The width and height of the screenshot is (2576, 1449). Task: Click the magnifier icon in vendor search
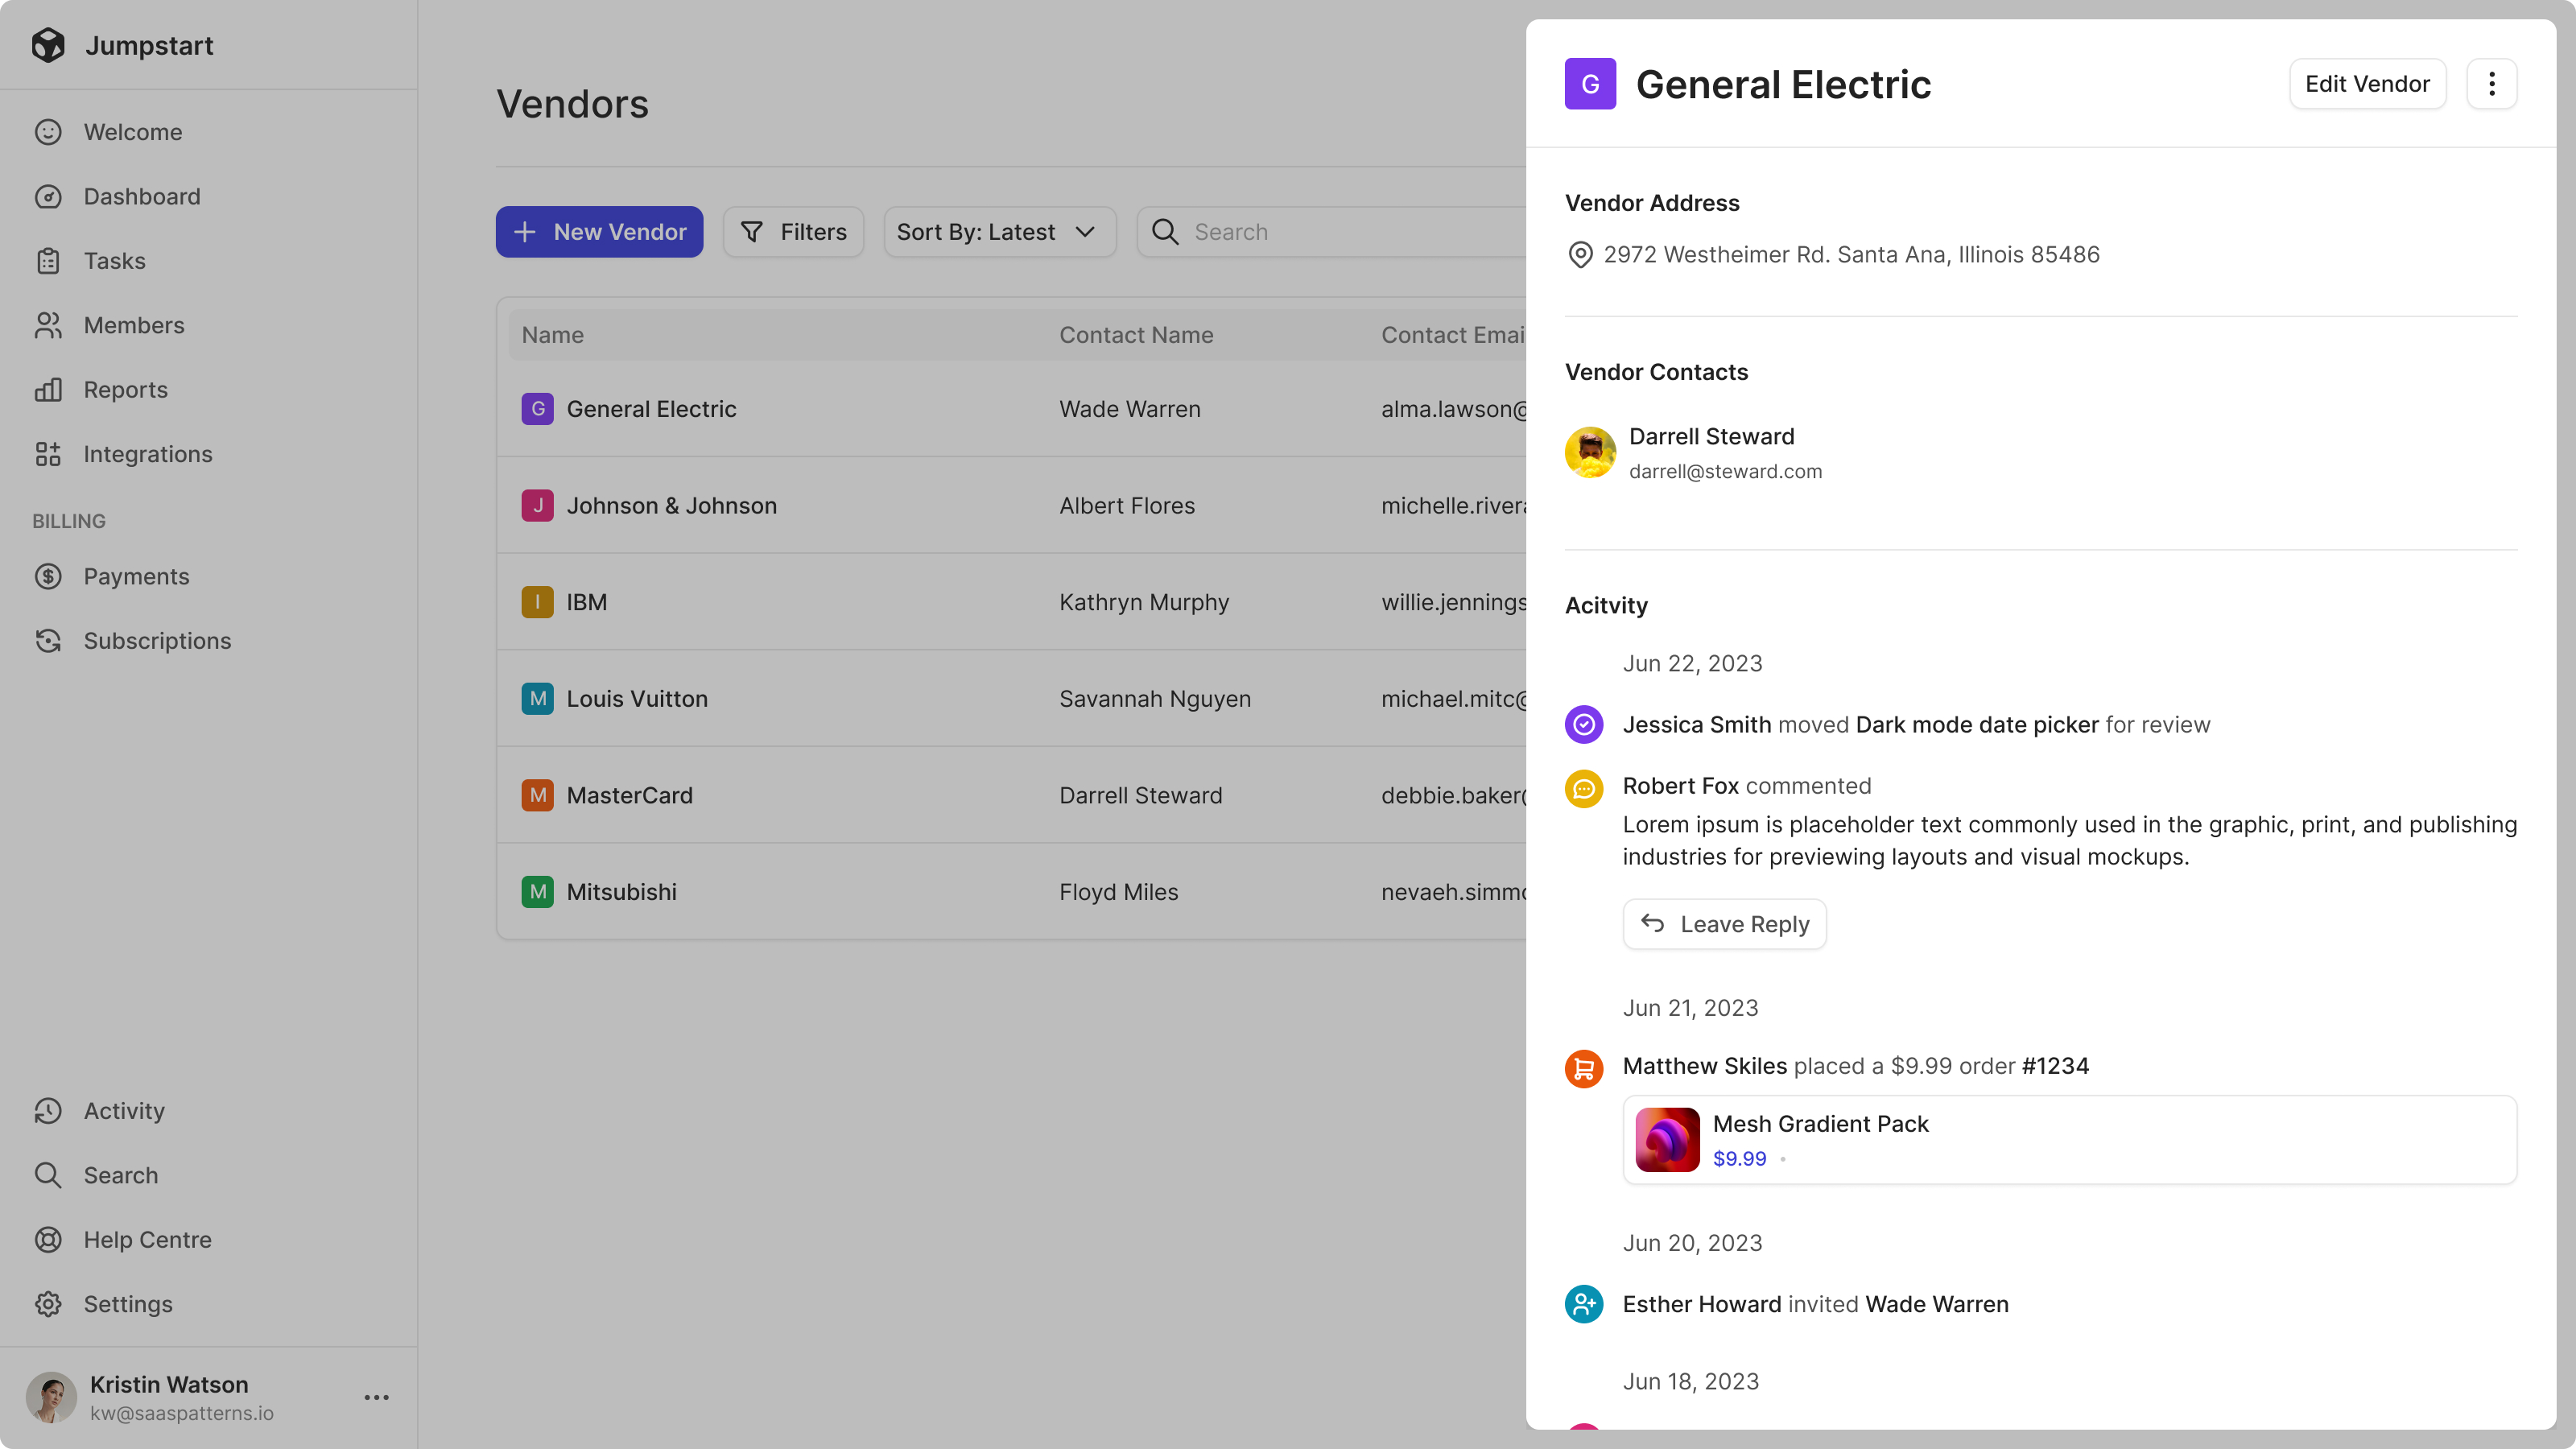coord(1164,232)
